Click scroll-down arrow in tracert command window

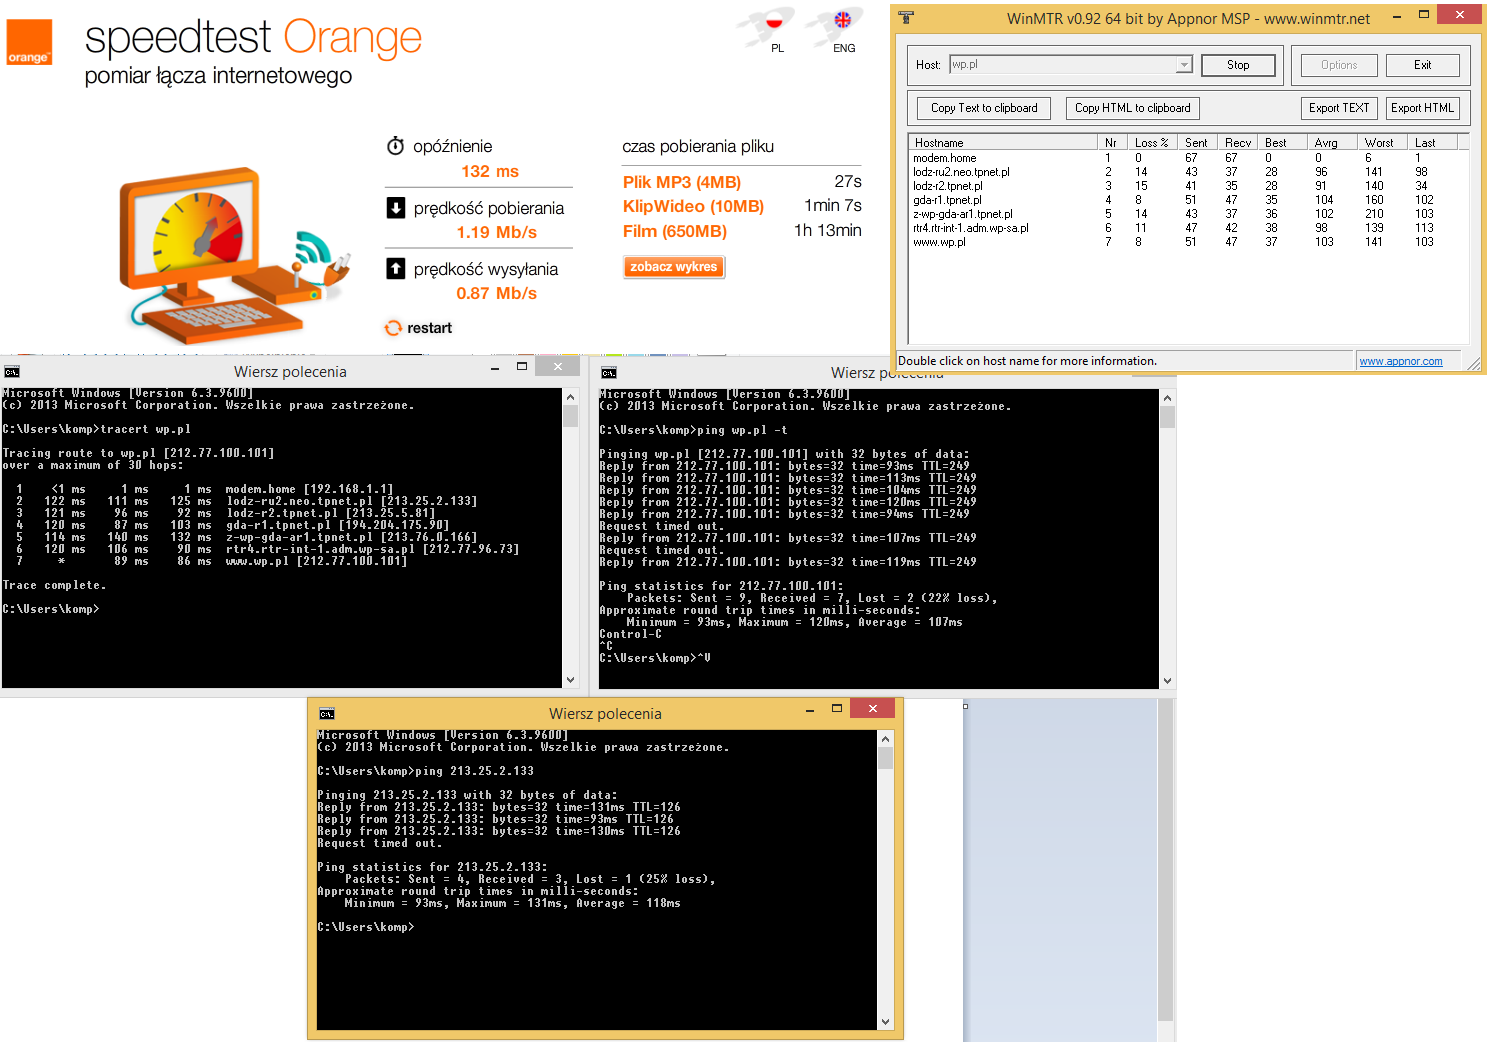click(570, 680)
